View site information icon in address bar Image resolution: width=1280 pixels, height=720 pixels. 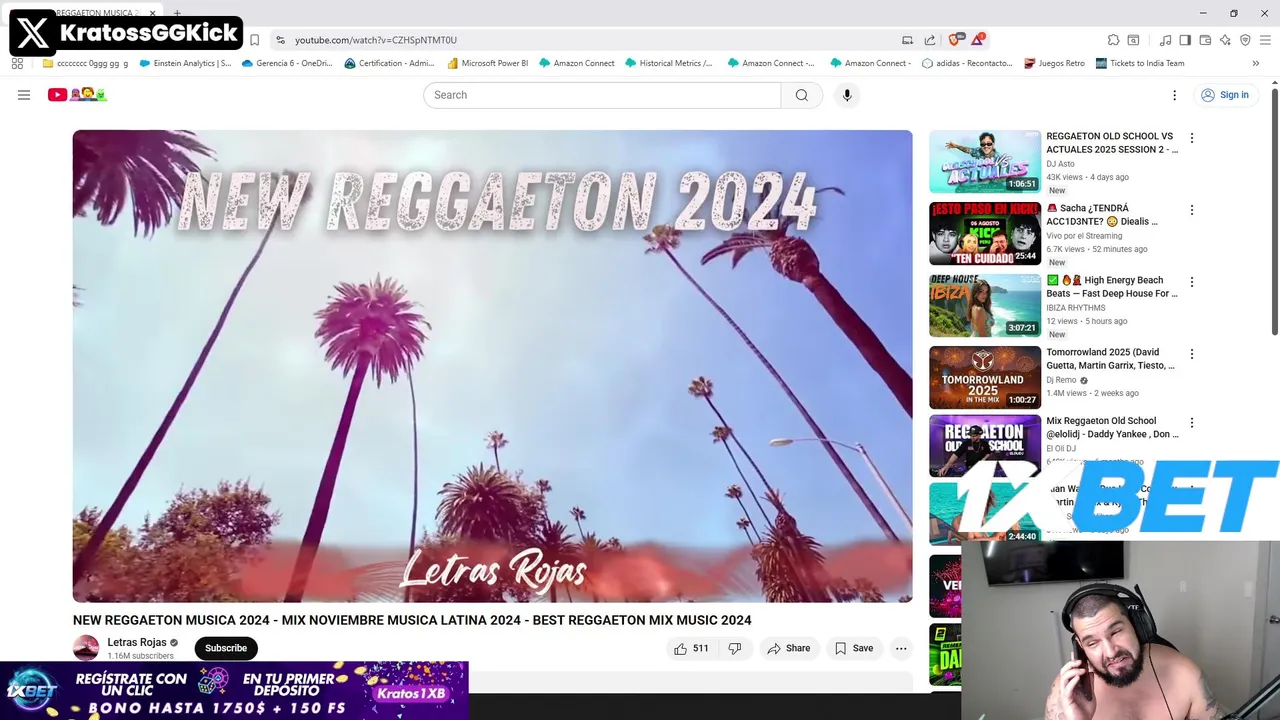(281, 40)
